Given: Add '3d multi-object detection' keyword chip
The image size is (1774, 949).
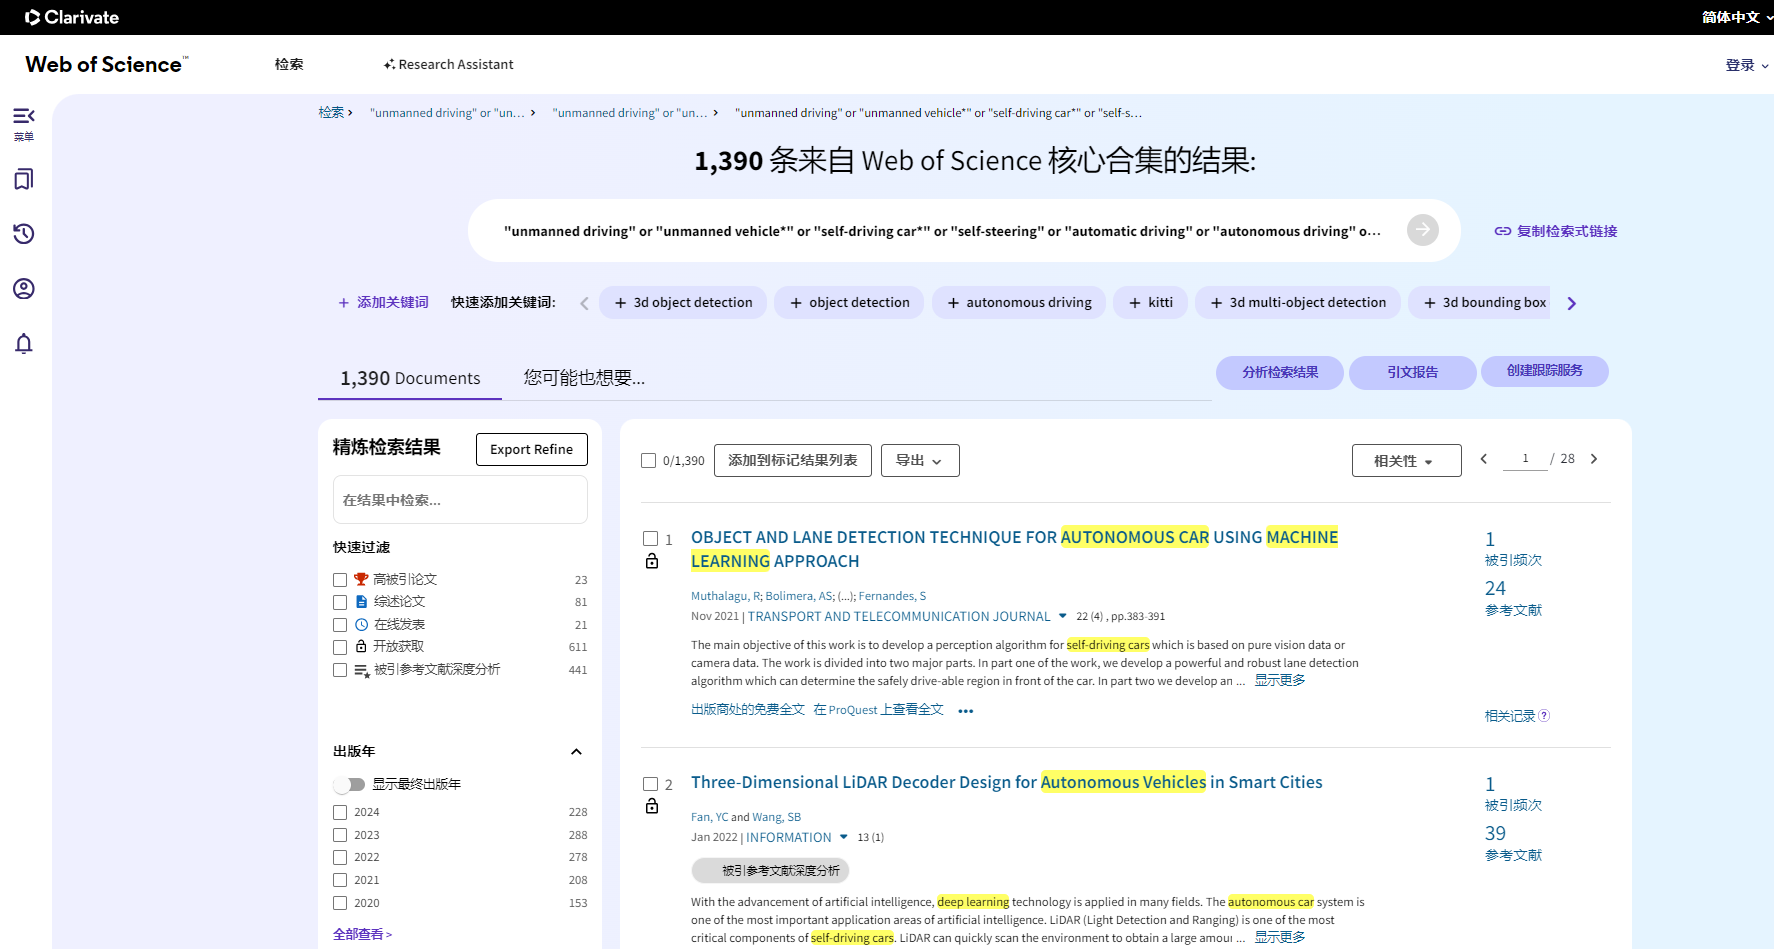Looking at the screenshot, I should [x=1298, y=302].
